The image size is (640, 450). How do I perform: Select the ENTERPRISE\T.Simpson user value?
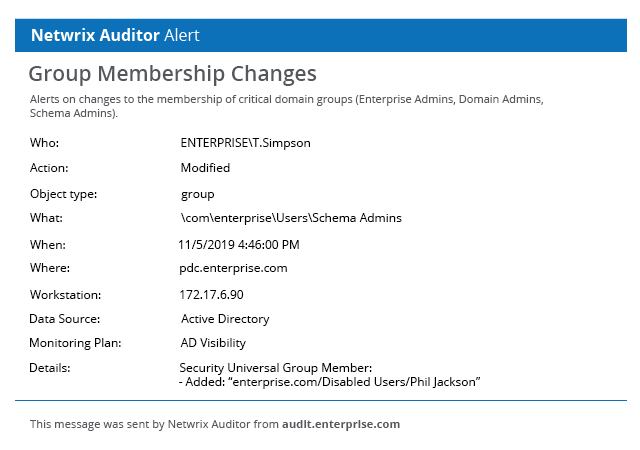coord(245,143)
